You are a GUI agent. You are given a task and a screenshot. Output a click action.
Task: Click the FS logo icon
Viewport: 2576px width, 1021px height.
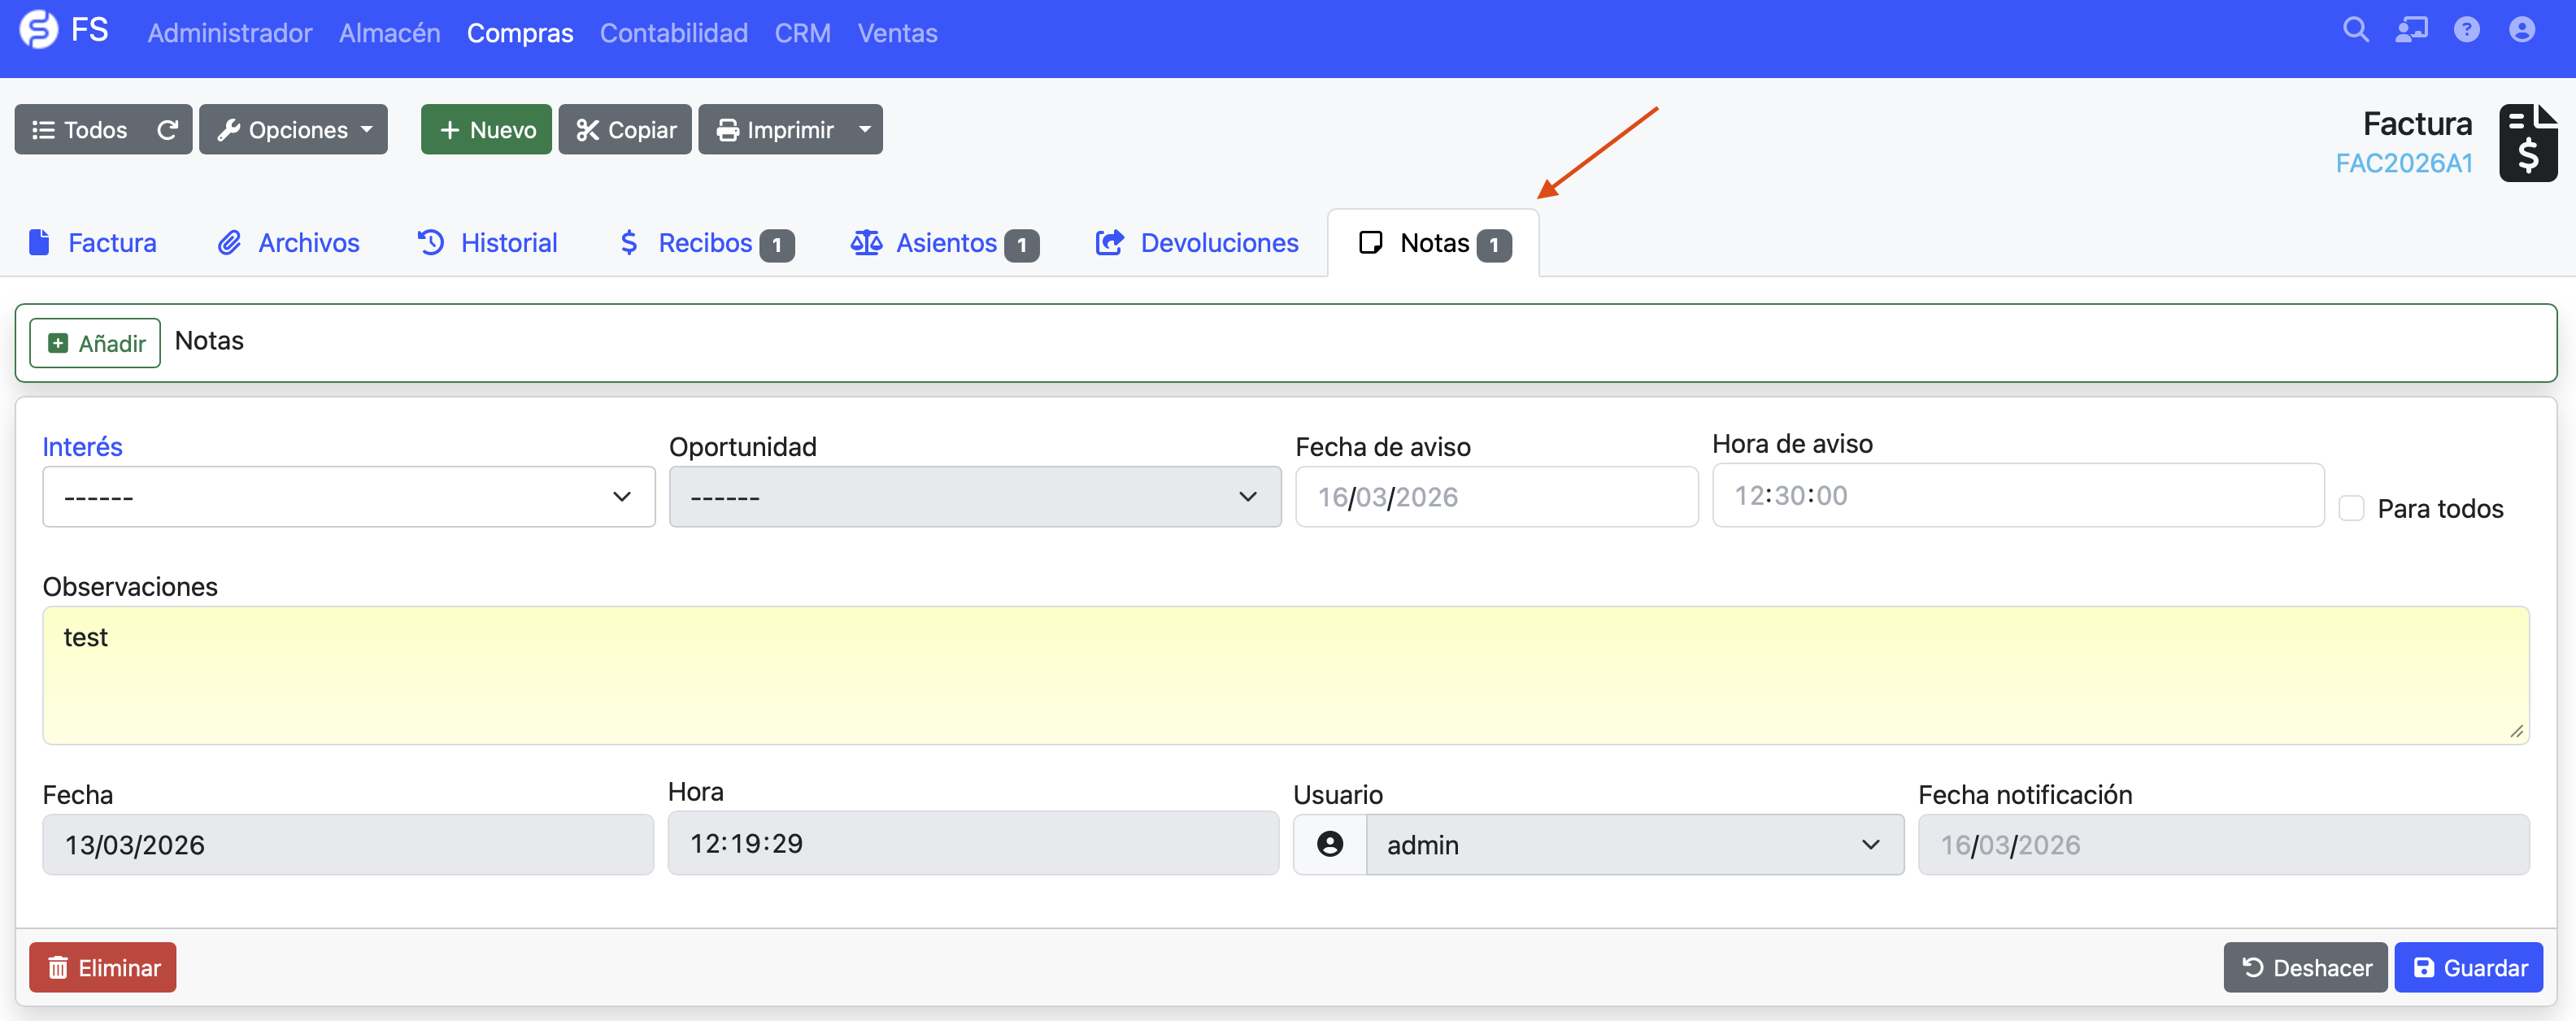point(39,30)
